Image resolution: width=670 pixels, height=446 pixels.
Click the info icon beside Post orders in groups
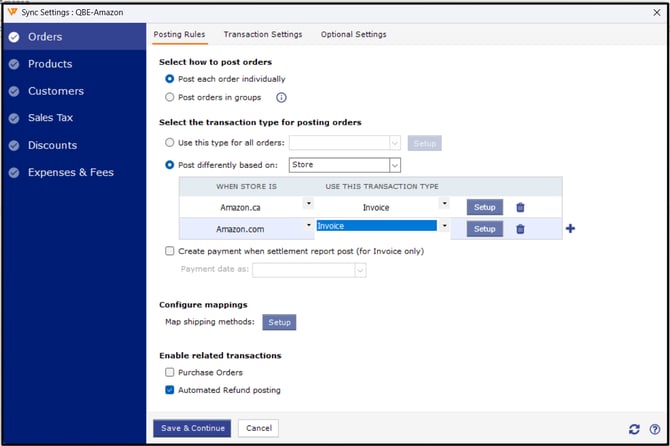point(281,98)
